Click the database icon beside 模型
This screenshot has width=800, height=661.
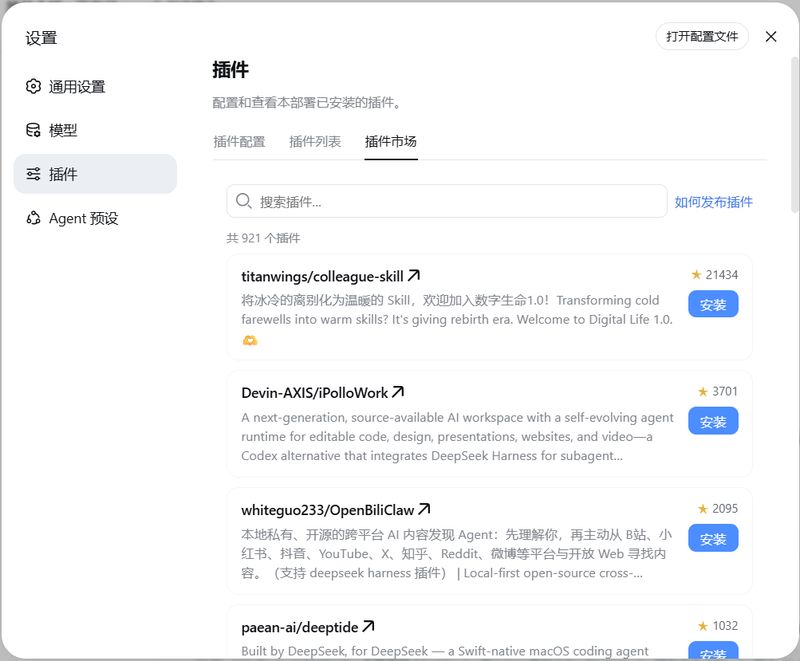[33, 130]
